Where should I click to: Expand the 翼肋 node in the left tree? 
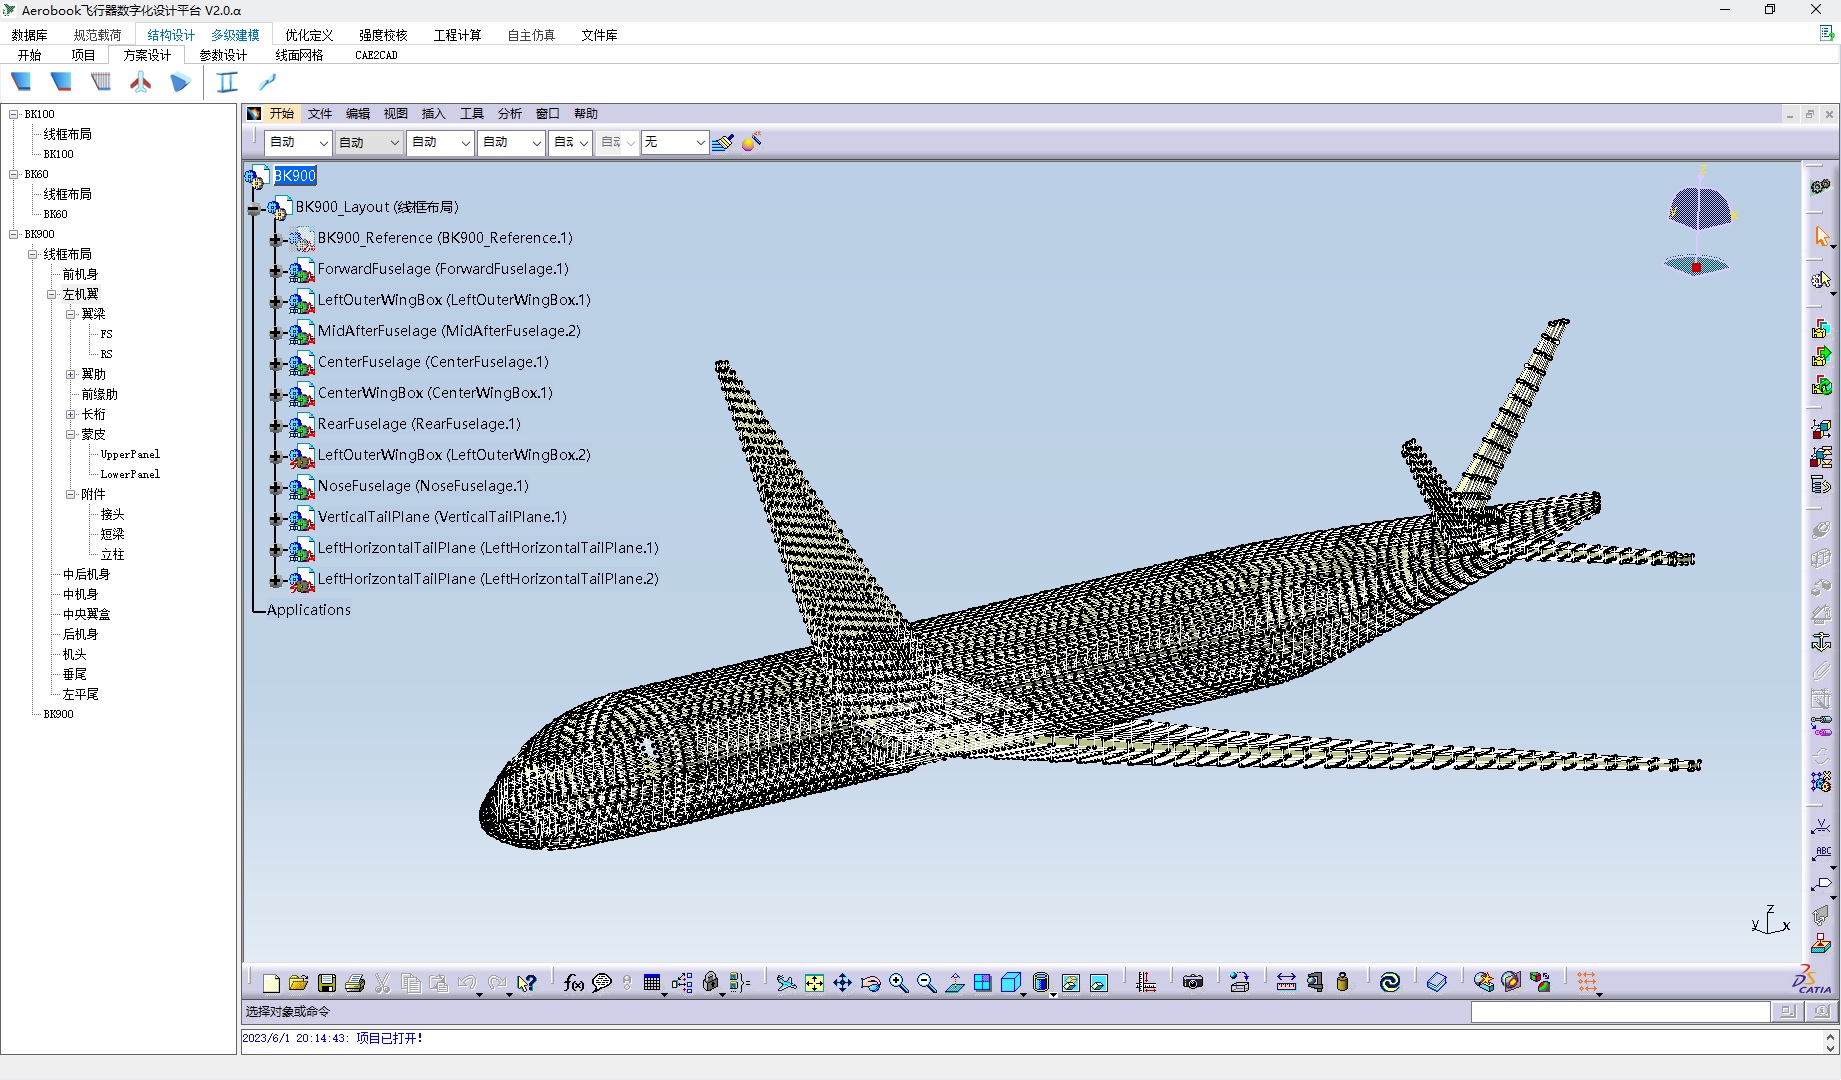(x=71, y=374)
